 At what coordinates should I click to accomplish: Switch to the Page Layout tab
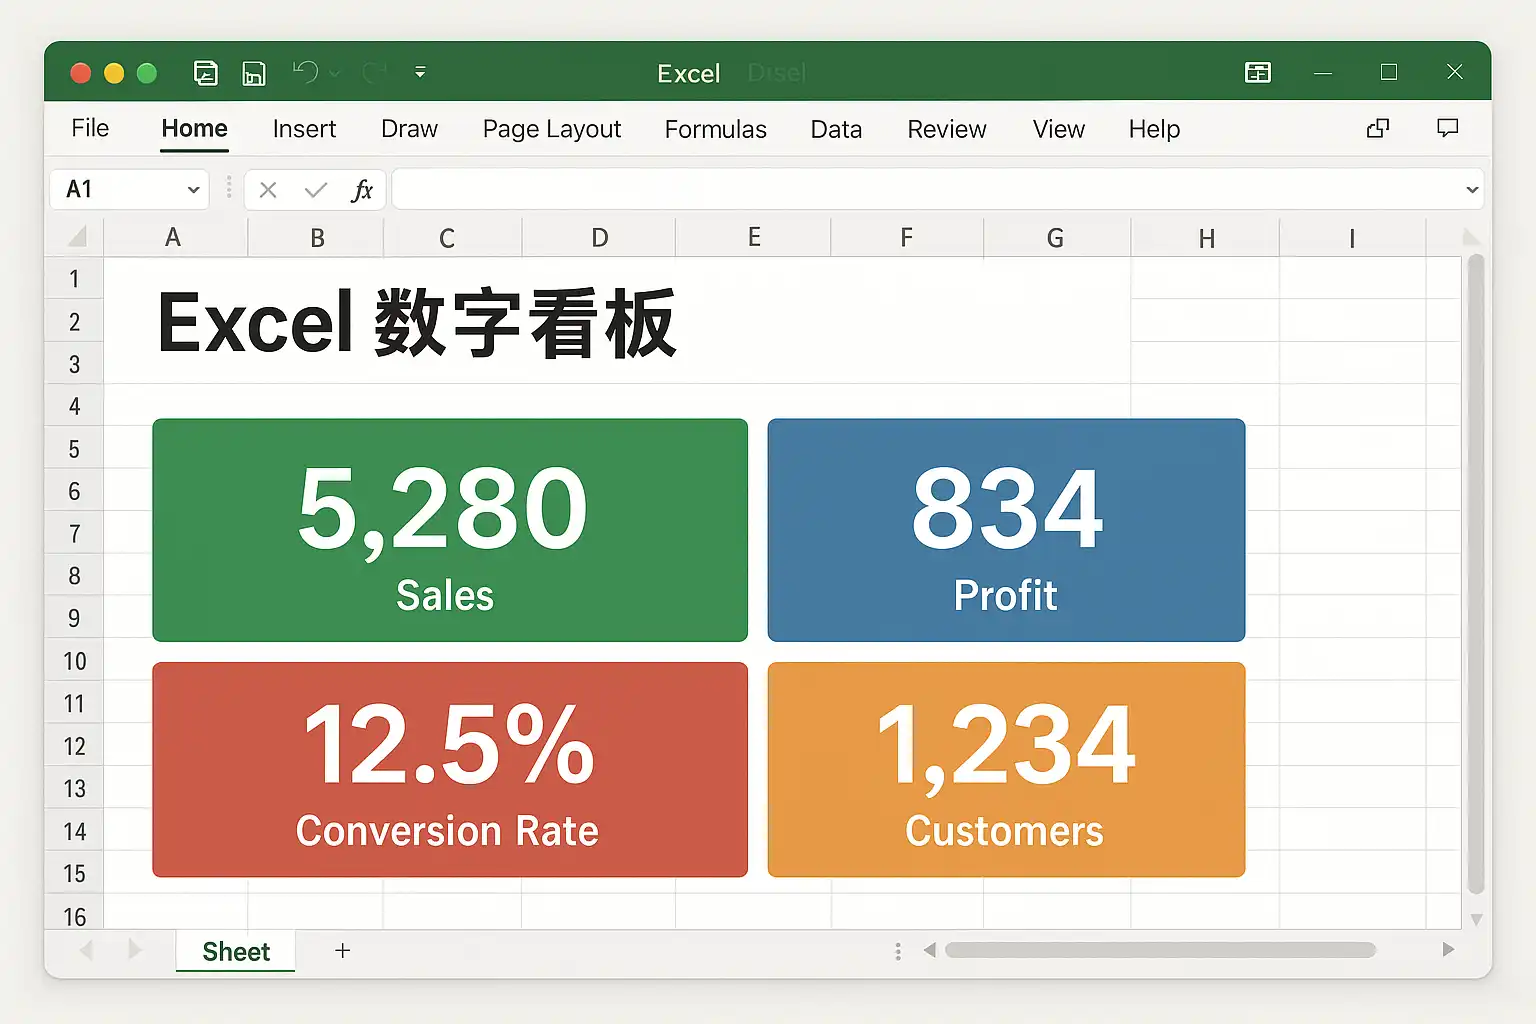coord(551,129)
